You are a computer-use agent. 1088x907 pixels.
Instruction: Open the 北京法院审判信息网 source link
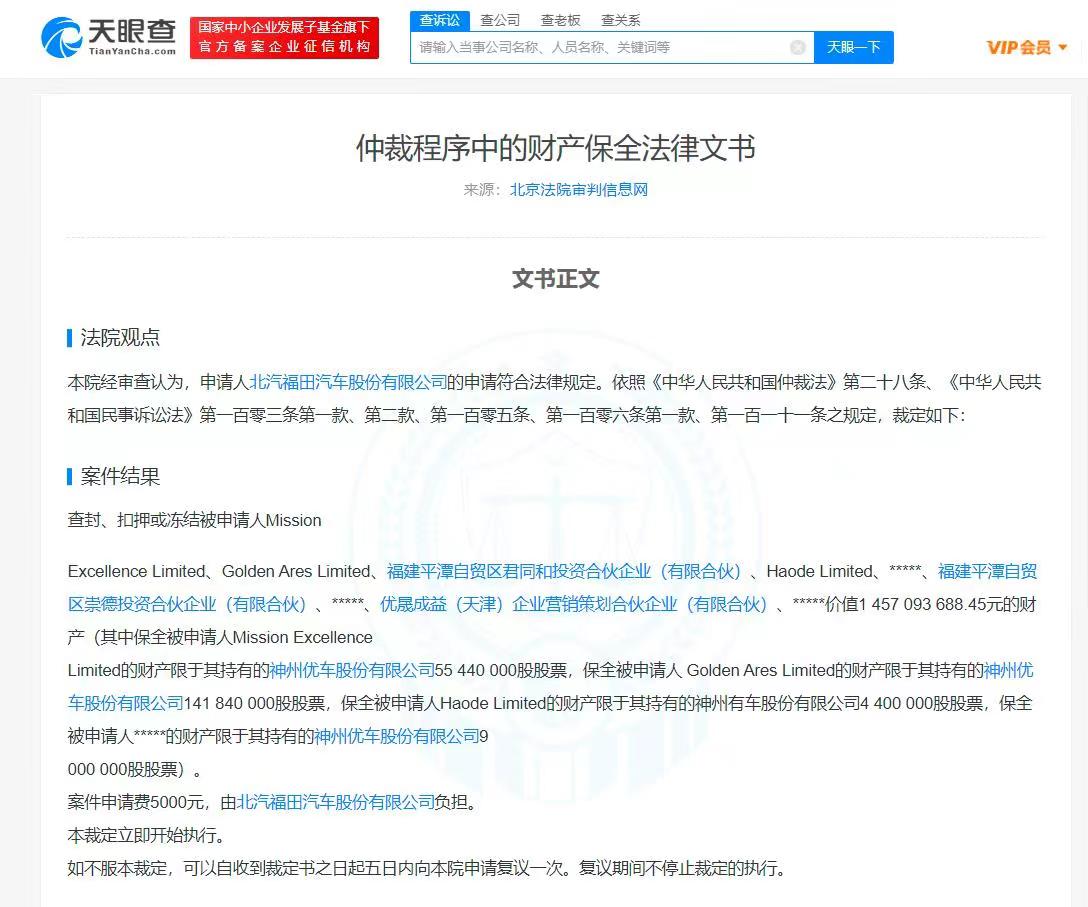point(579,189)
